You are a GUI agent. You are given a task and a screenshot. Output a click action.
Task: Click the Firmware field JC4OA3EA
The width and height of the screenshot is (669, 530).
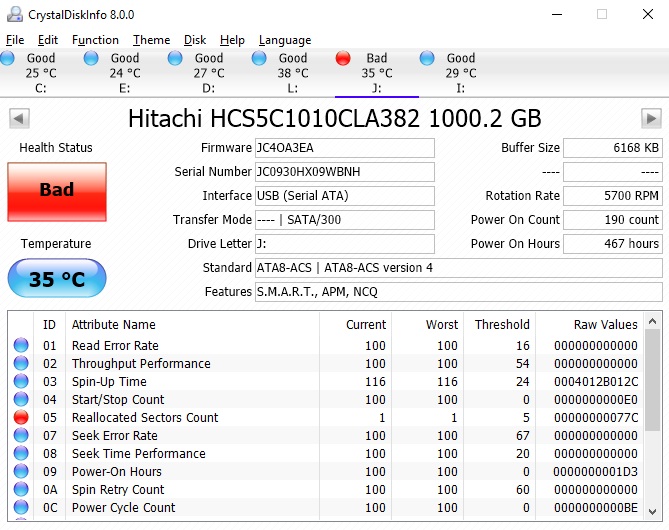[x=345, y=148]
